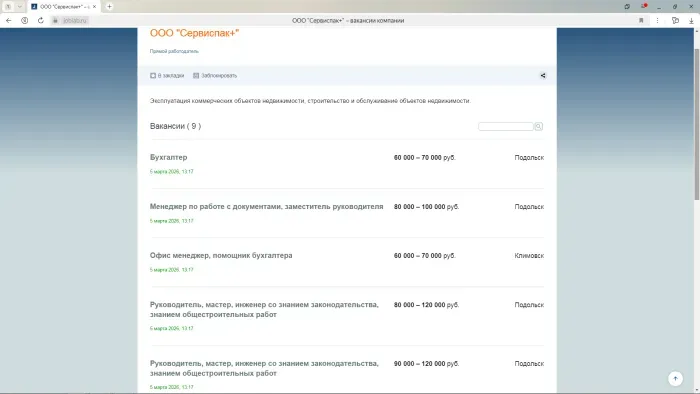Open 'Офис менеджер, помощник бухгалтера' vacancy

click(x=221, y=256)
